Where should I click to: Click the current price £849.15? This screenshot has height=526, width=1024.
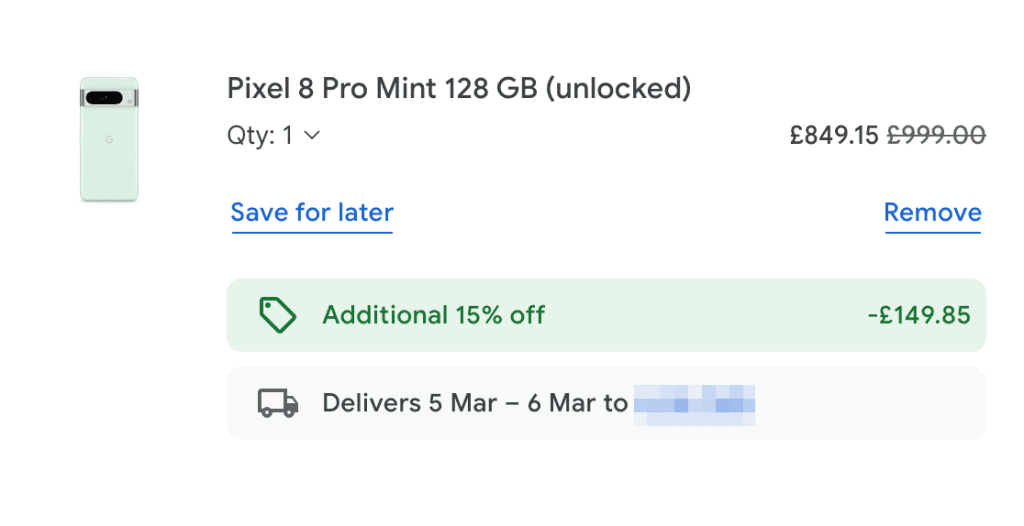(834, 135)
